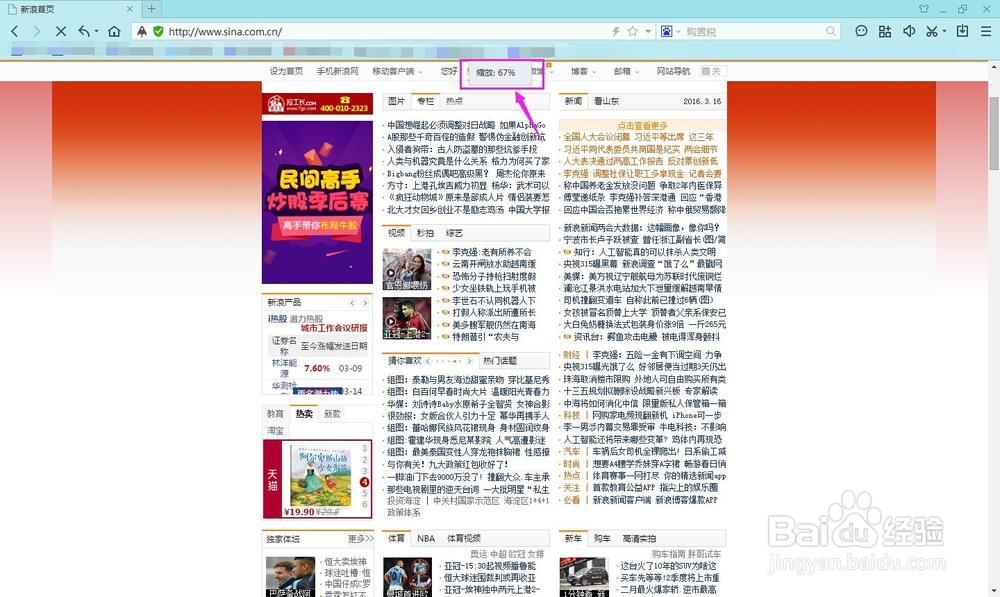Click the lightning bolt icon in address bar

point(617,31)
